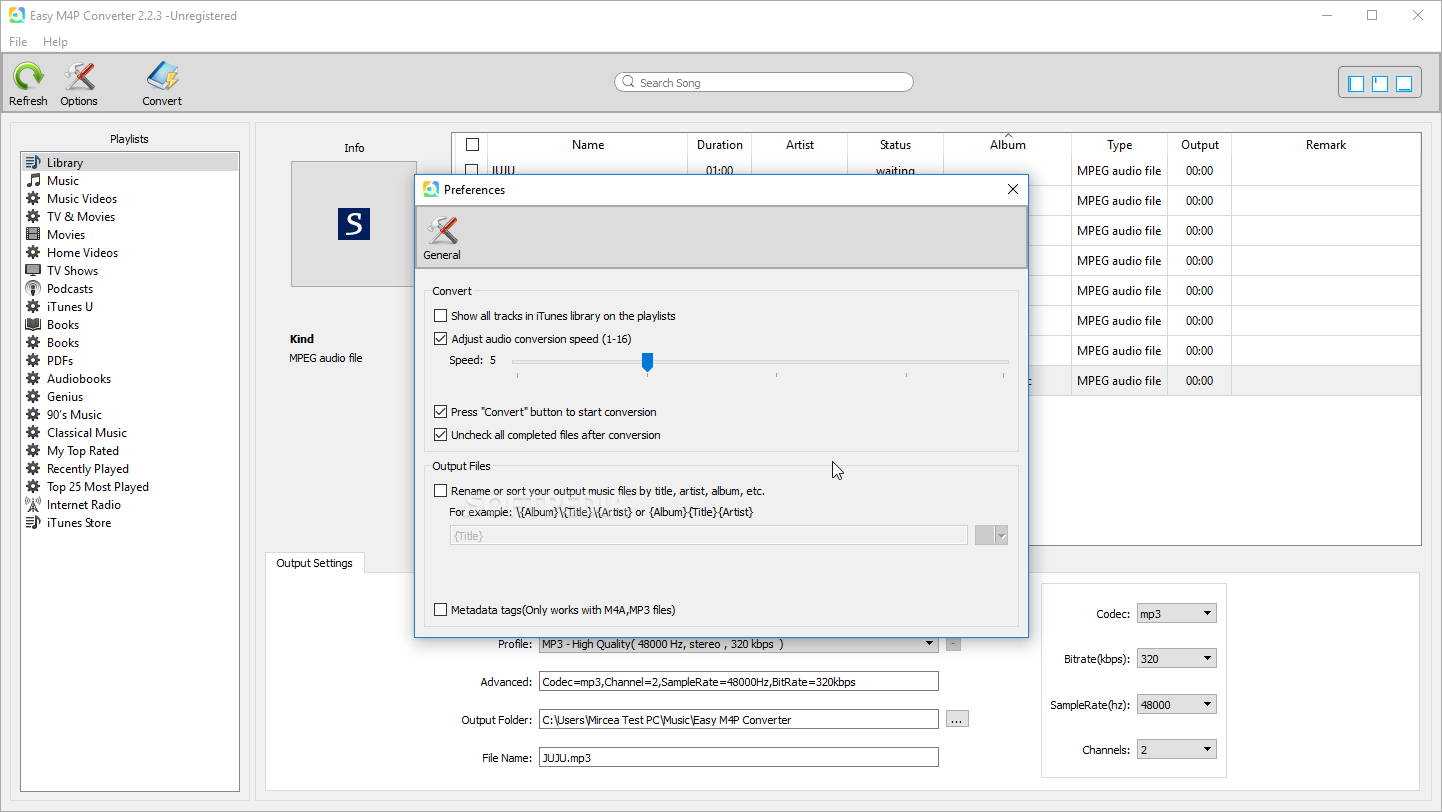Click the Advanced codec settings field
The image size is (1442, 812).
click(x=739, y=682)
